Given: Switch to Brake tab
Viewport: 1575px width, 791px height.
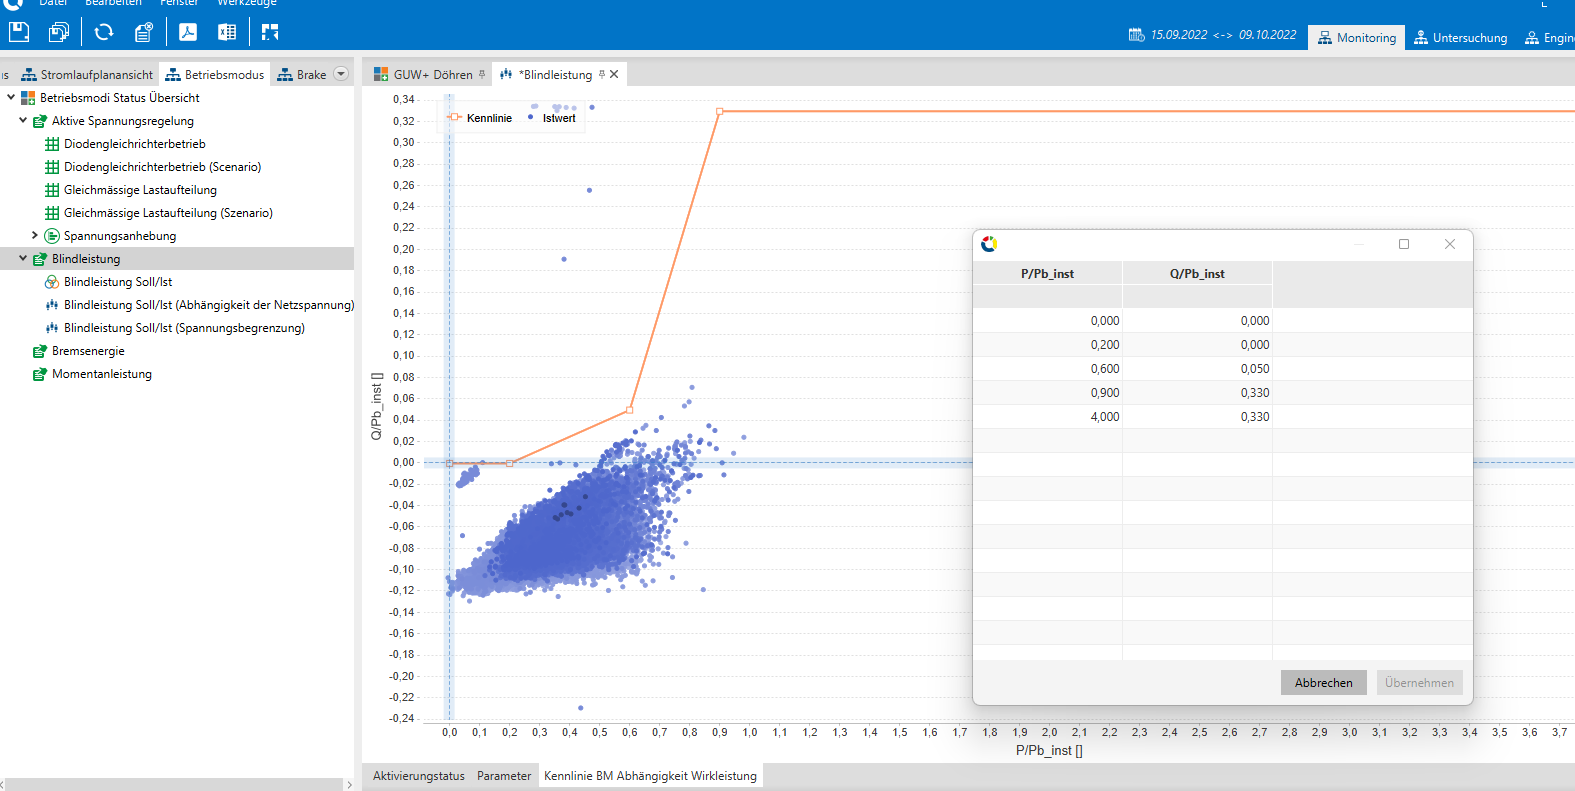Looking at the screenshot, I should (x=302, y=75).
